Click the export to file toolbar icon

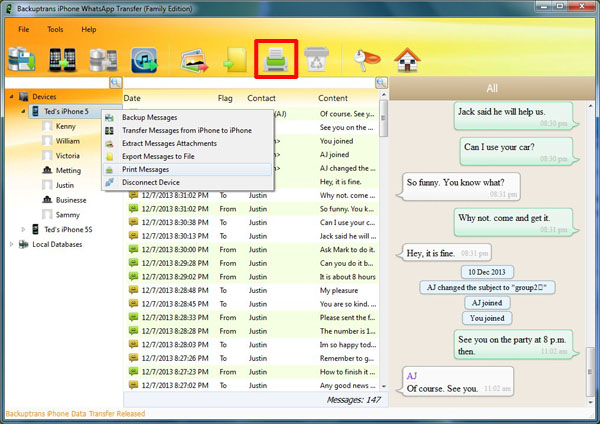[x=235, y=60]
